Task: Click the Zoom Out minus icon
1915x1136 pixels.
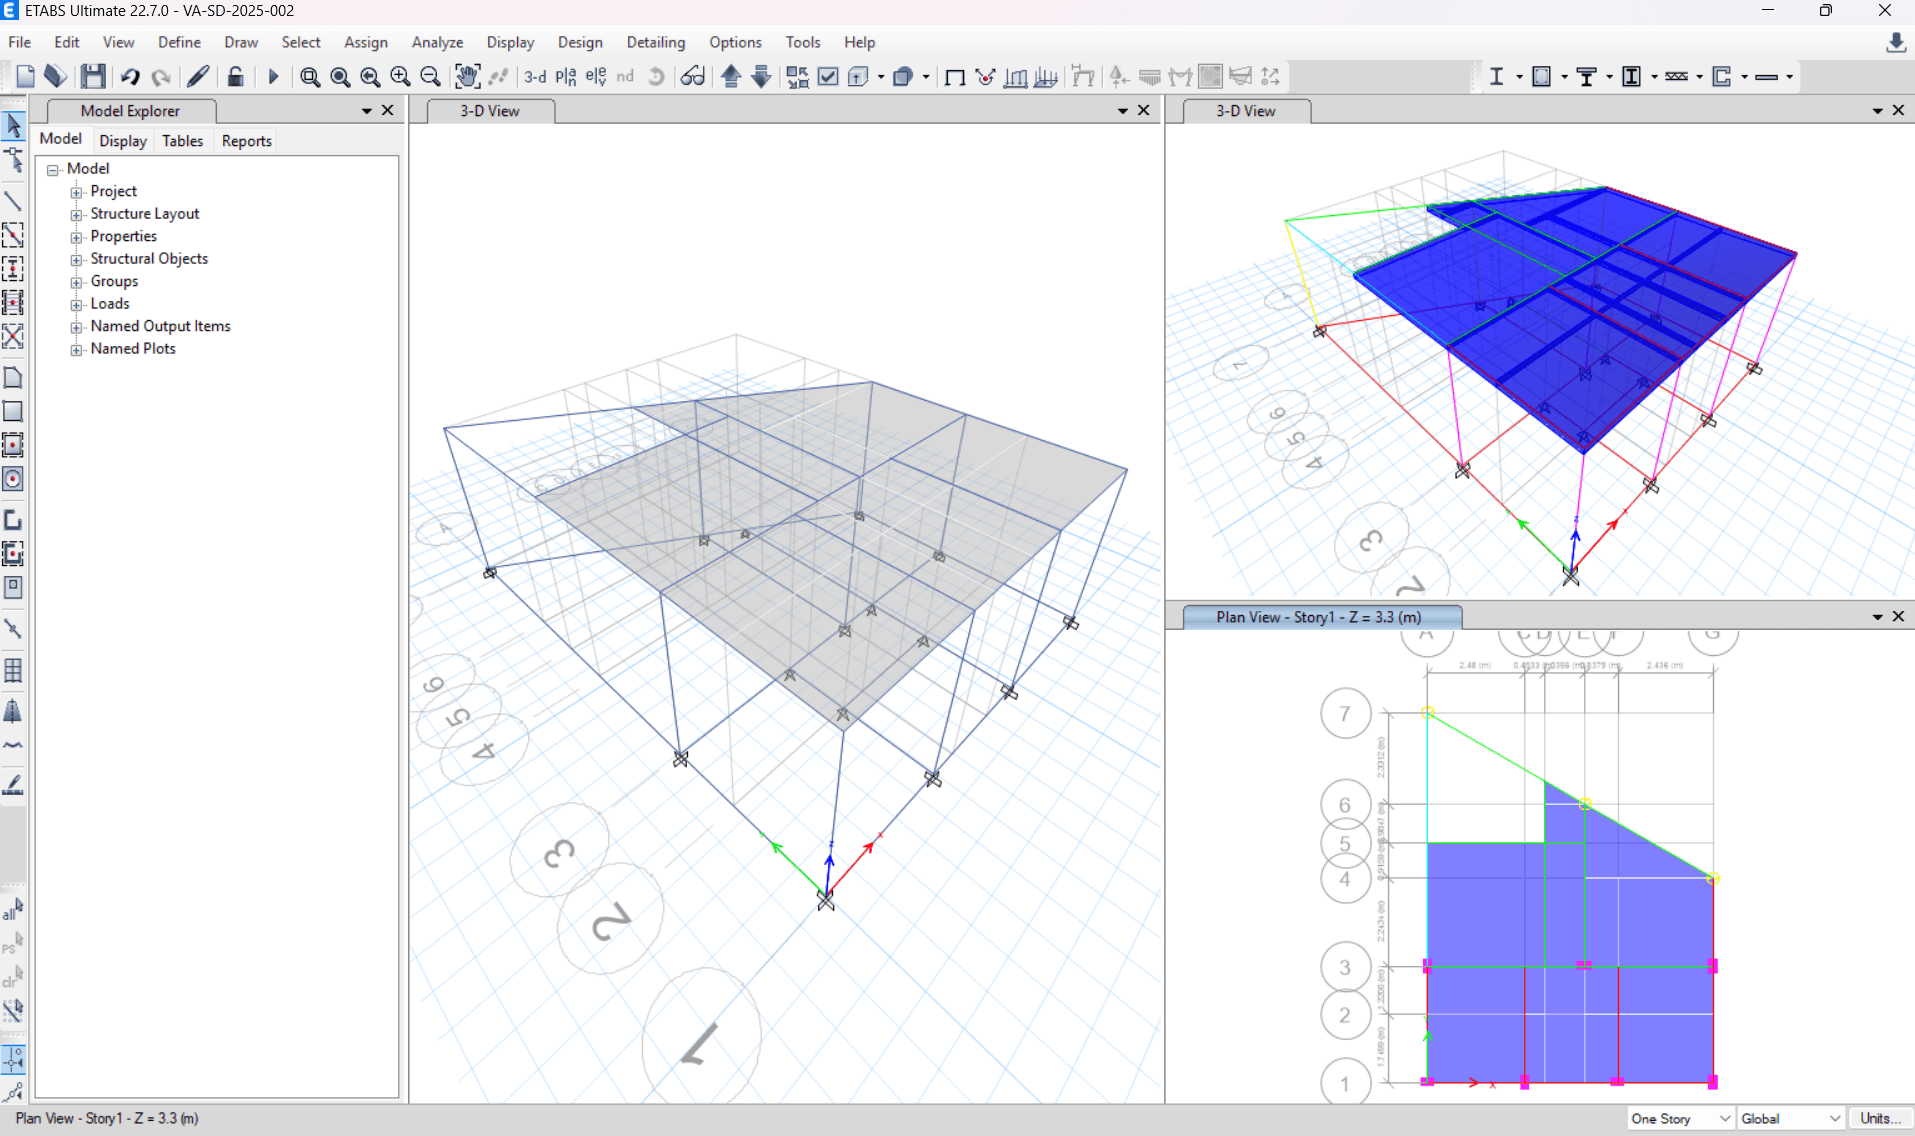Action: tap(430, 77)
